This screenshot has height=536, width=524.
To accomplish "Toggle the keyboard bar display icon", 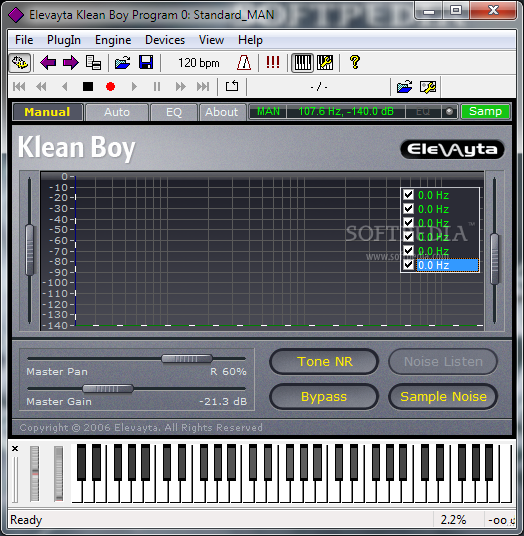I will 303,63.
